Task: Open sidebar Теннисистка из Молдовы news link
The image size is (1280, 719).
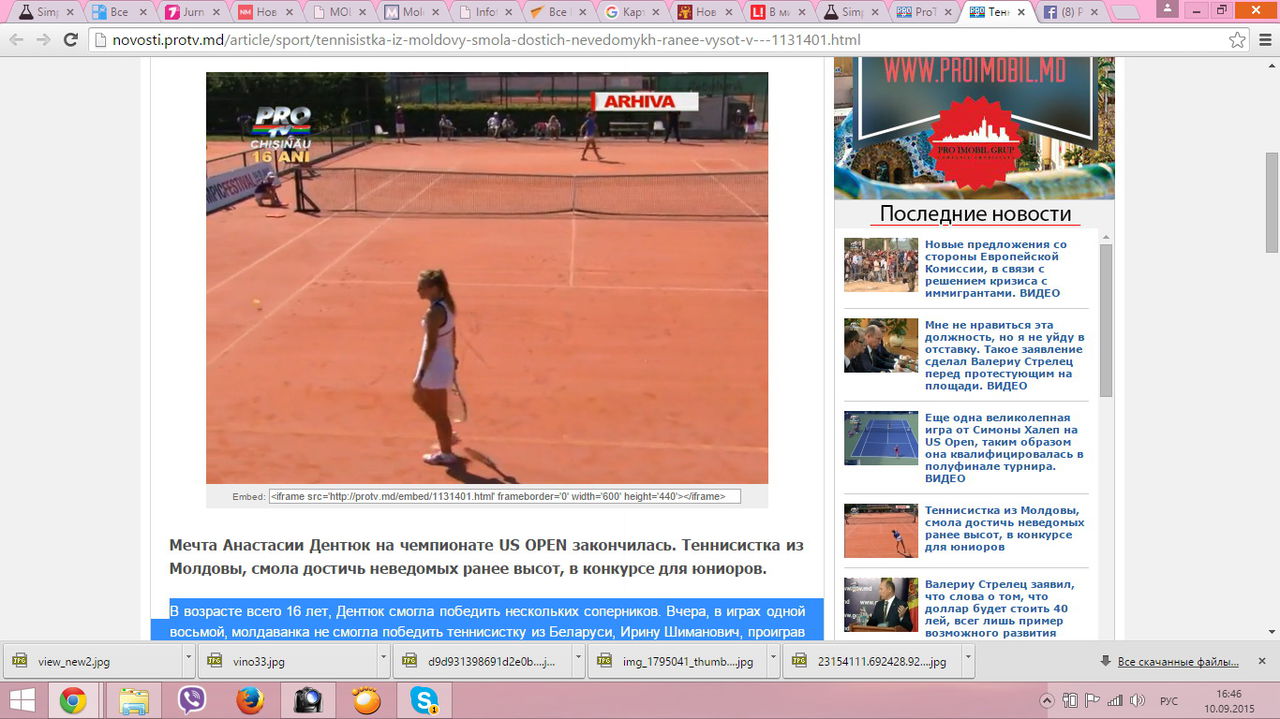Action: (1004, 529)
